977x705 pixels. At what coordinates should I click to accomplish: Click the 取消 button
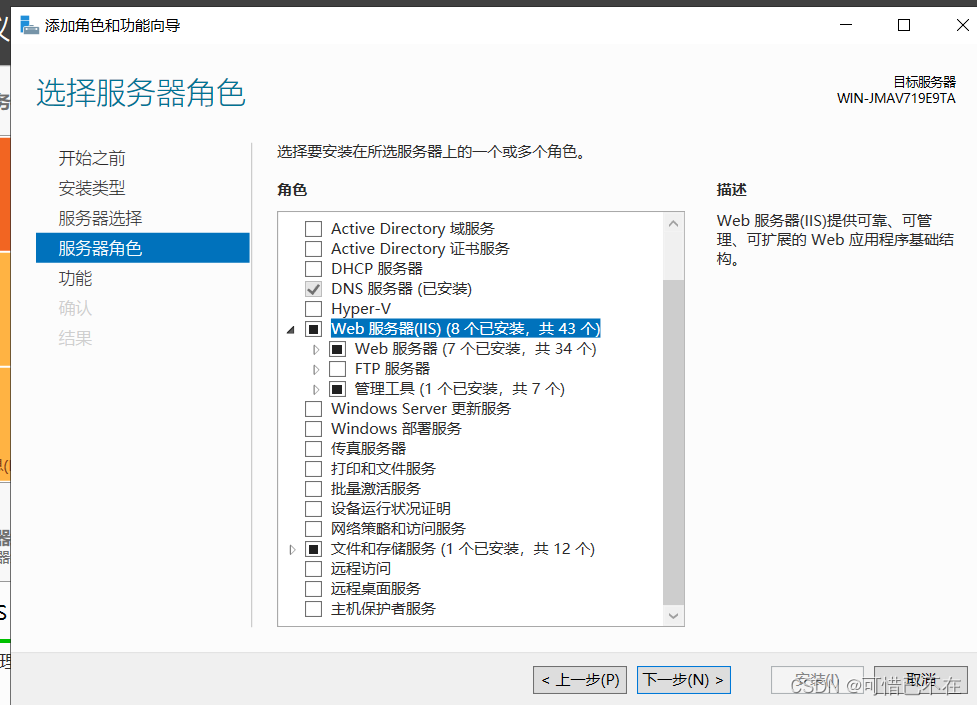(921, 679)
